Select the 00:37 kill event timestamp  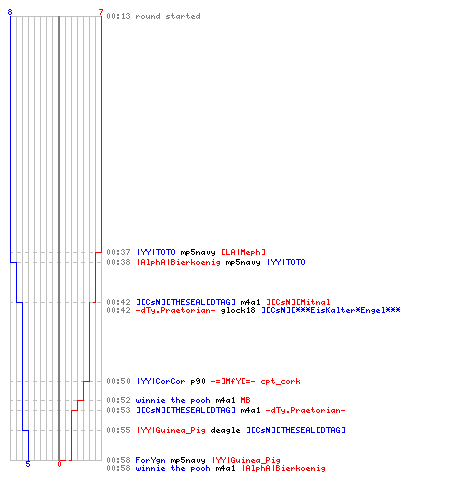118,252
